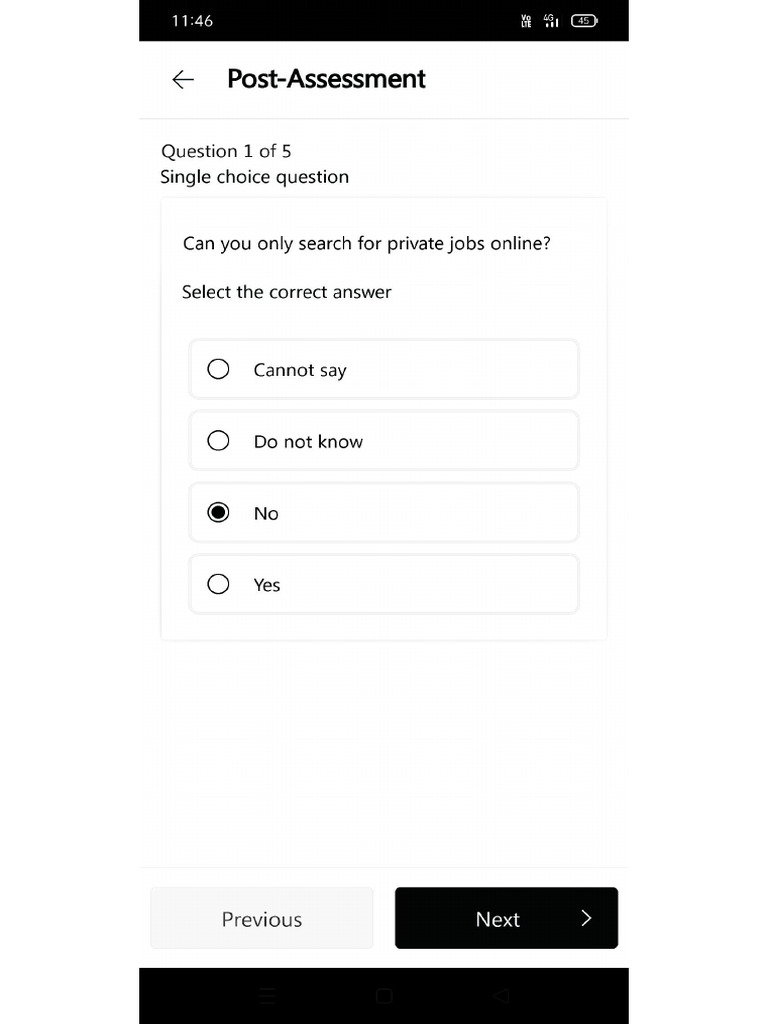Tap the "Question 1 of 5" progress text
The image size is (768, 1024).
[226, 151]
